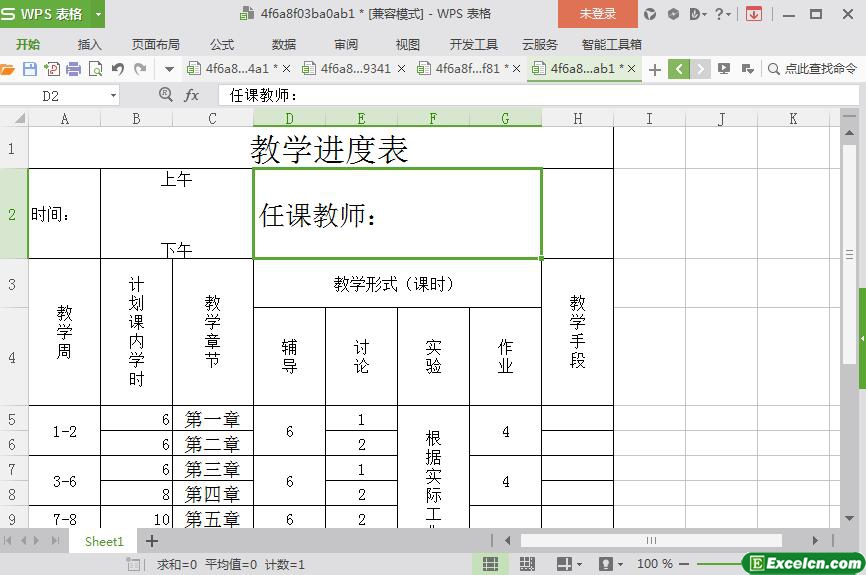Close the 4f6a8...9341 document tab
This screenshot has width=866, height=575.
402,69
